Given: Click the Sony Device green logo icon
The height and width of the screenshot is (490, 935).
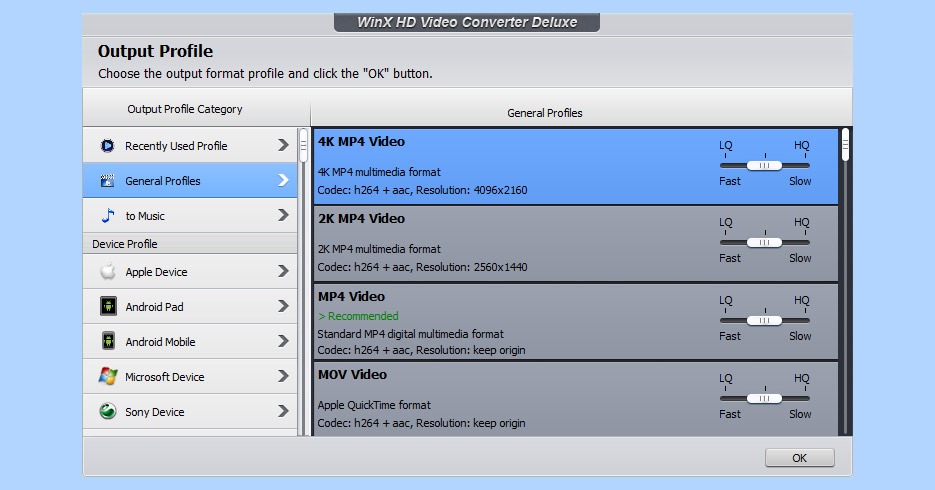Looking at the screenshot, I should pos(108,411).
